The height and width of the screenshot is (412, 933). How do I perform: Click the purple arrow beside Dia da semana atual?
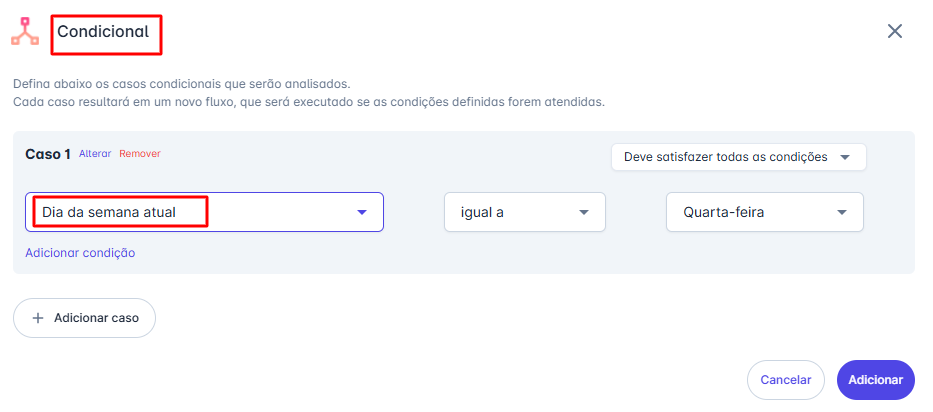(362, 212)
